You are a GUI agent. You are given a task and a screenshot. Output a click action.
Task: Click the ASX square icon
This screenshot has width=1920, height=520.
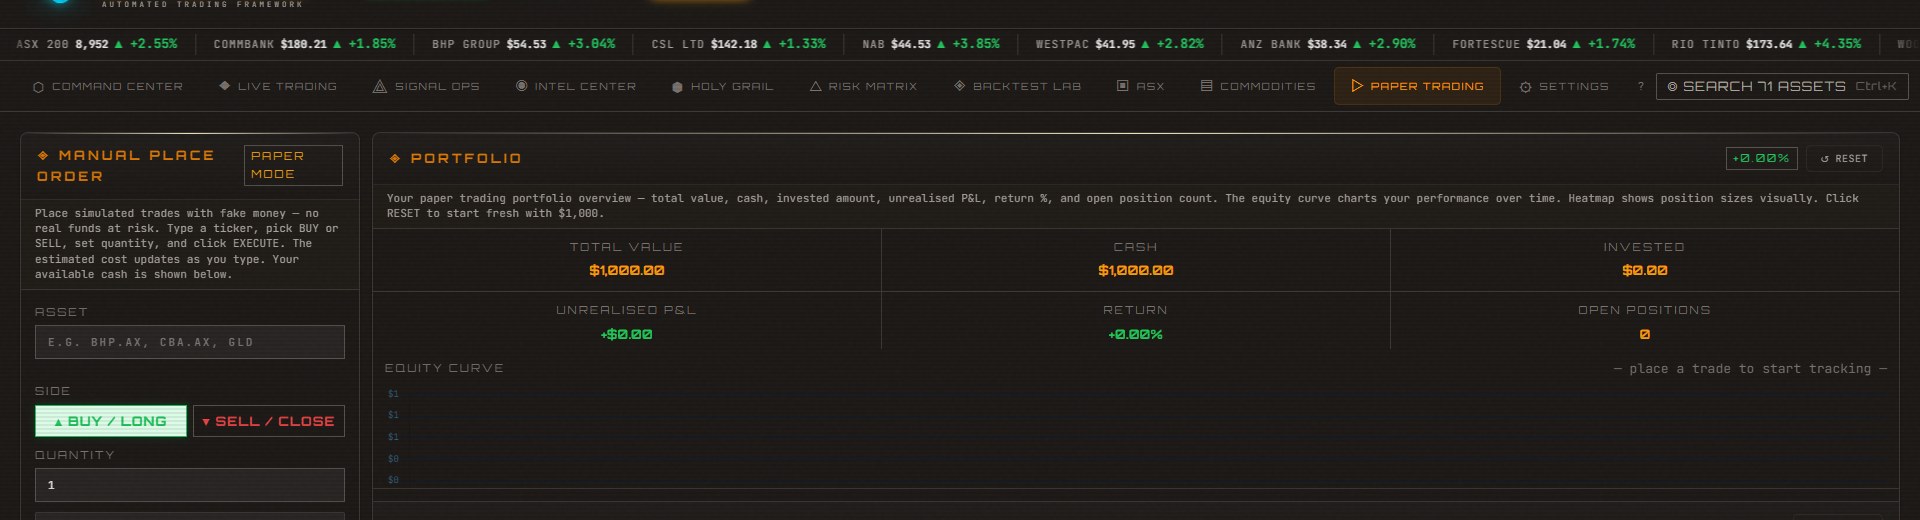tap(1122, 86)
